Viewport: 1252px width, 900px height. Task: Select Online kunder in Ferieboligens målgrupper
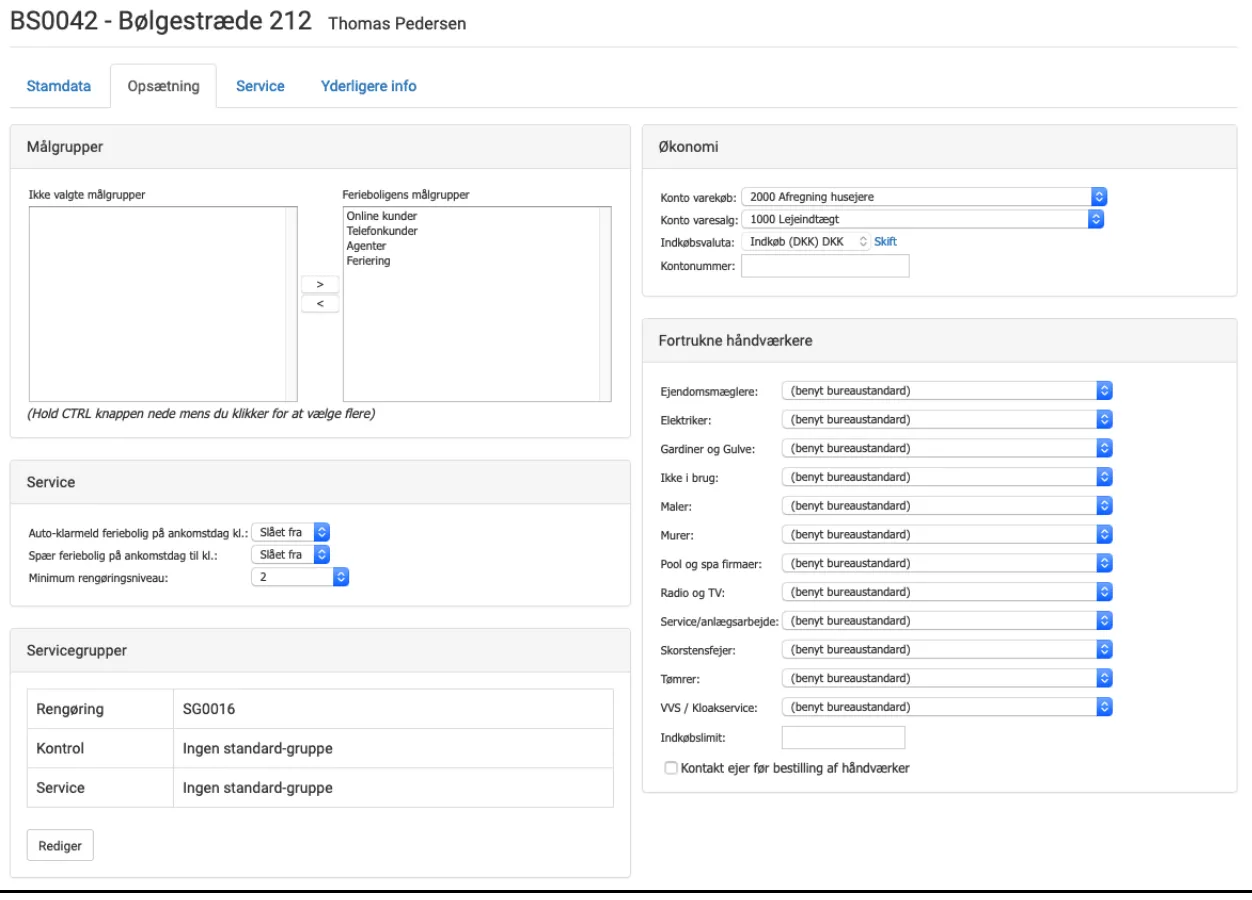(381, 216)
